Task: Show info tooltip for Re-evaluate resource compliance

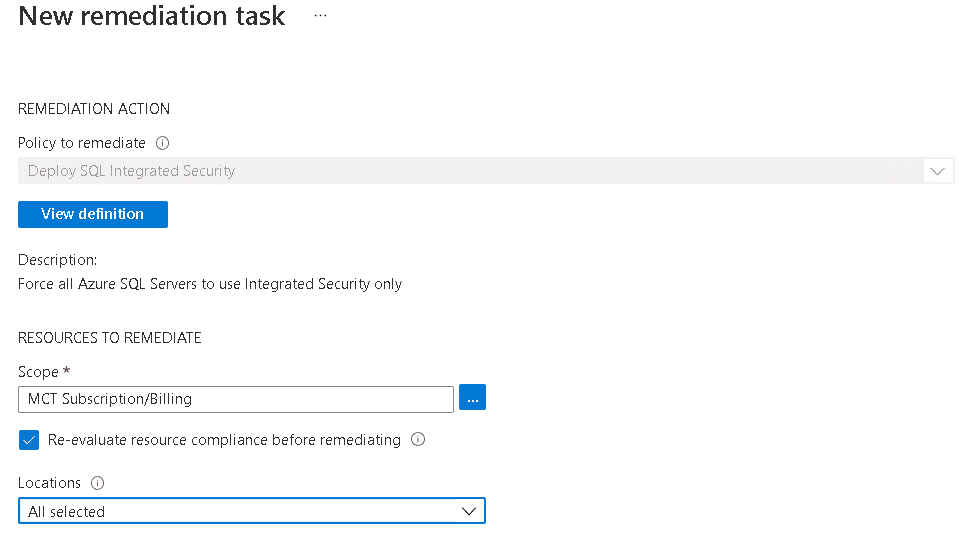Action: click(418, 439)
